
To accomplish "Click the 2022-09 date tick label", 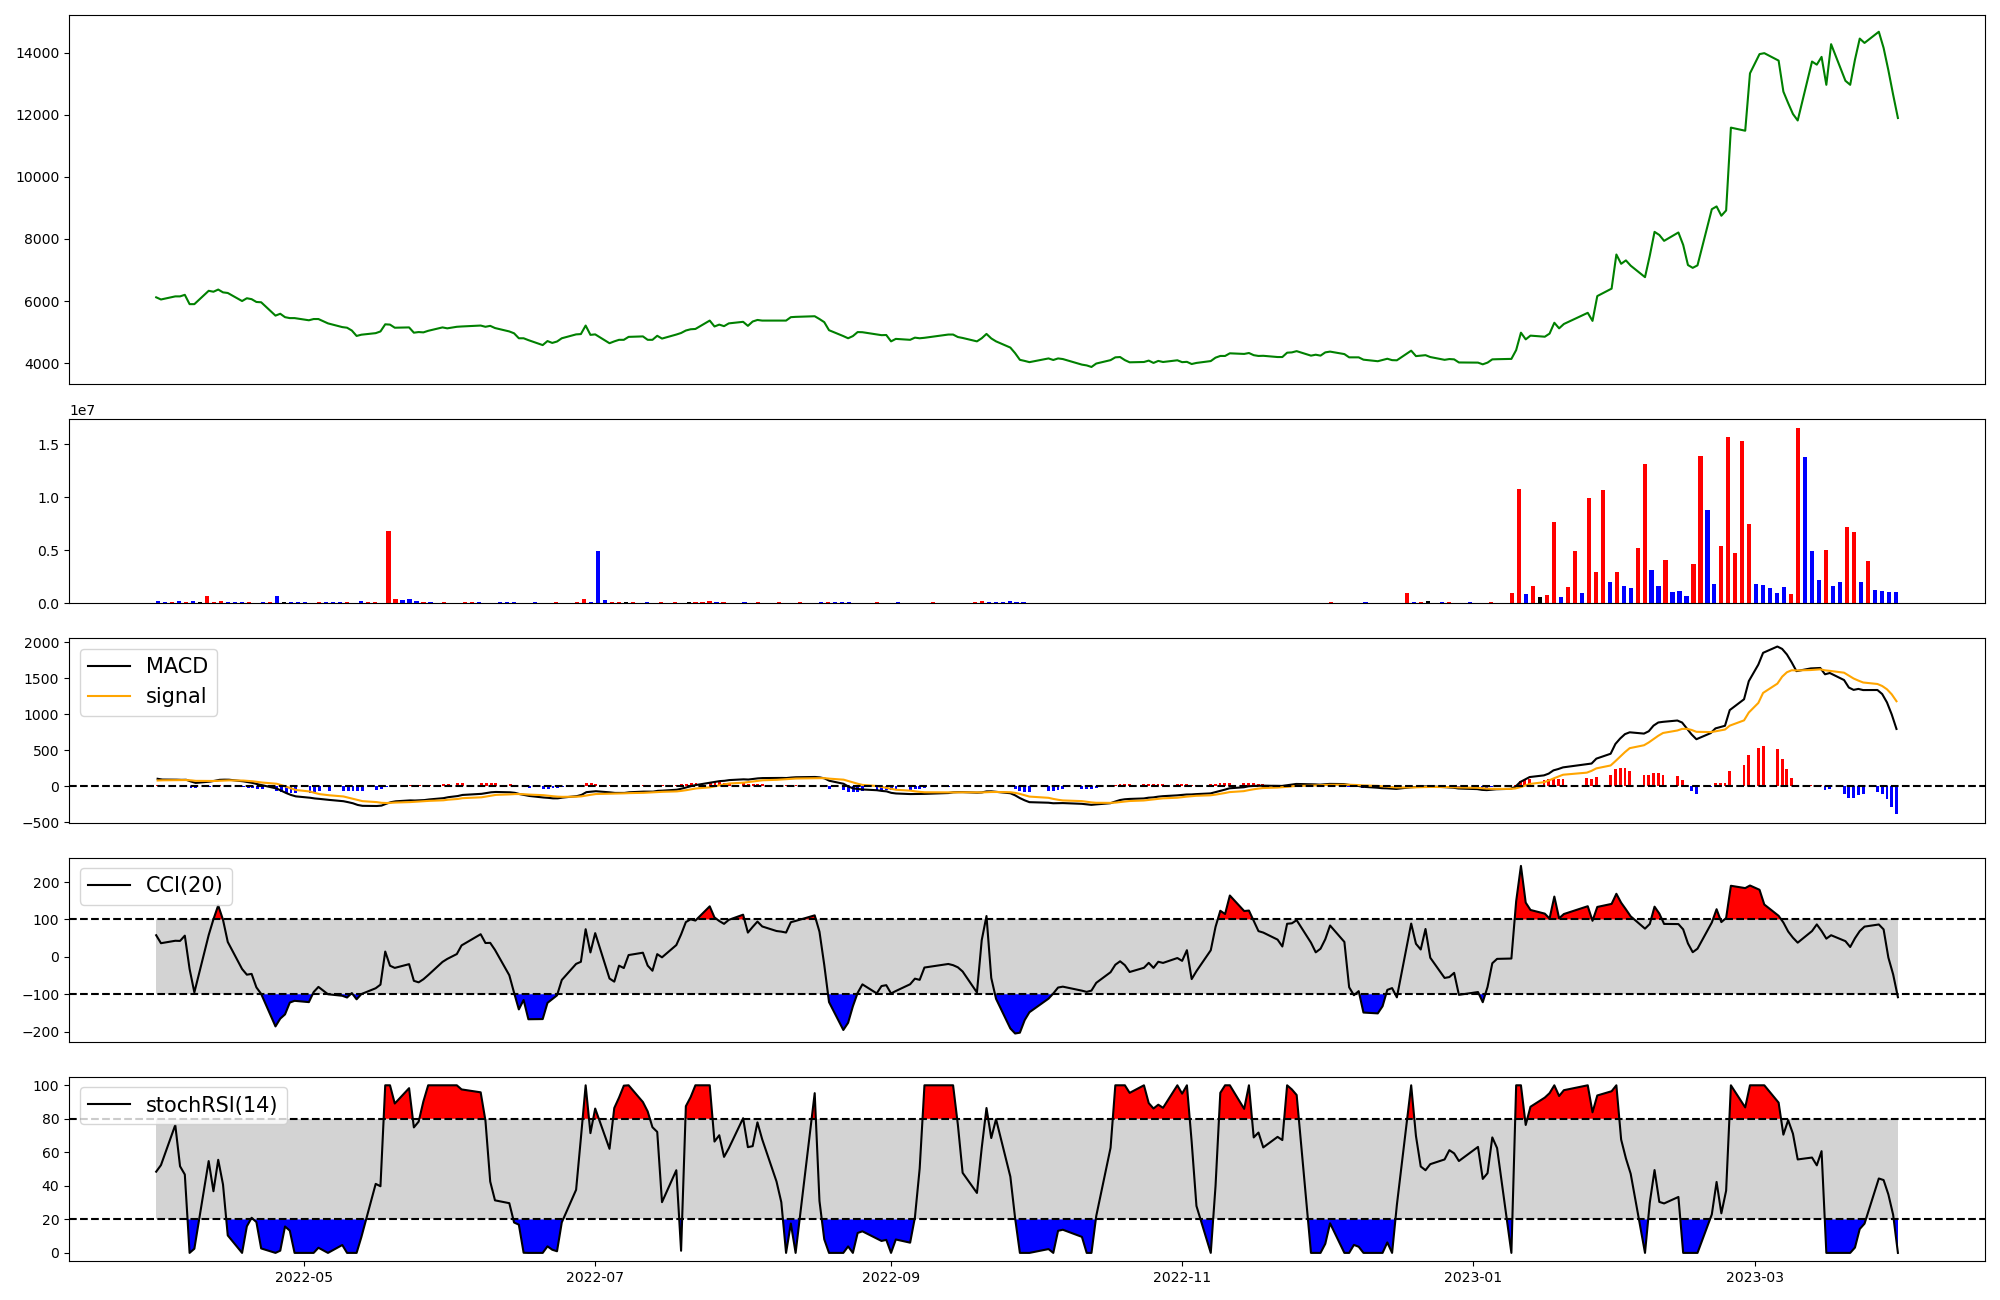I will pos(890,1276).
